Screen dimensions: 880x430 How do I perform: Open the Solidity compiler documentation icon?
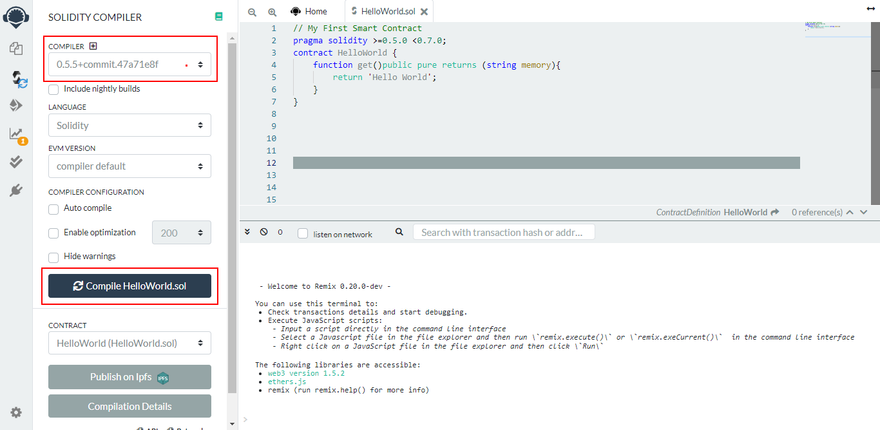pos(219,17)
